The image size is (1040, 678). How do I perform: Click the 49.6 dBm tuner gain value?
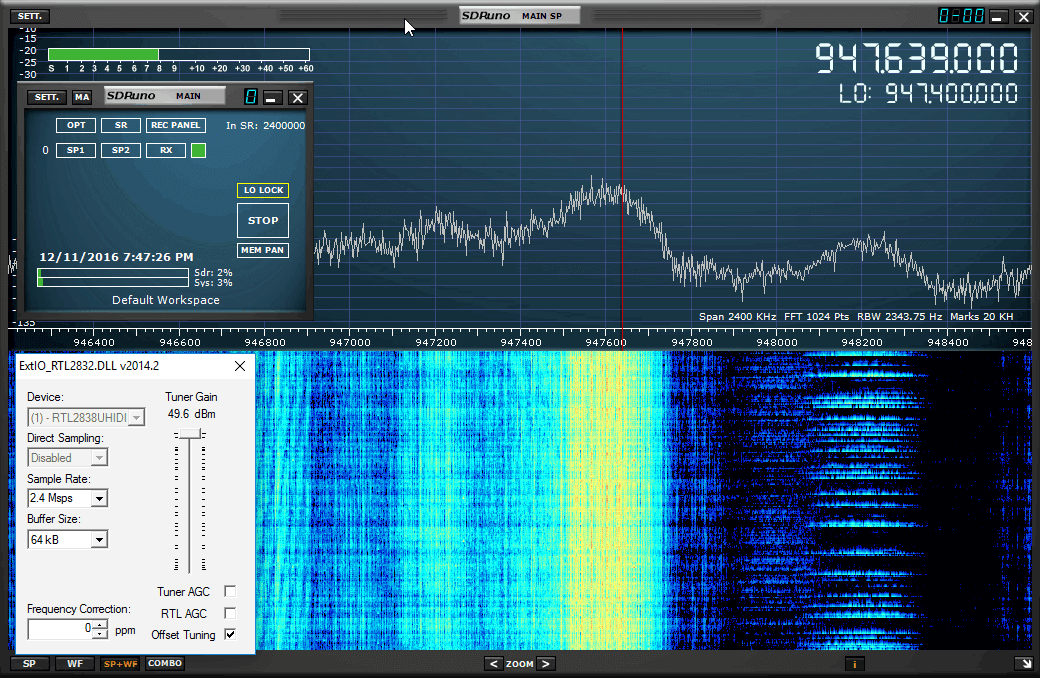191,414
